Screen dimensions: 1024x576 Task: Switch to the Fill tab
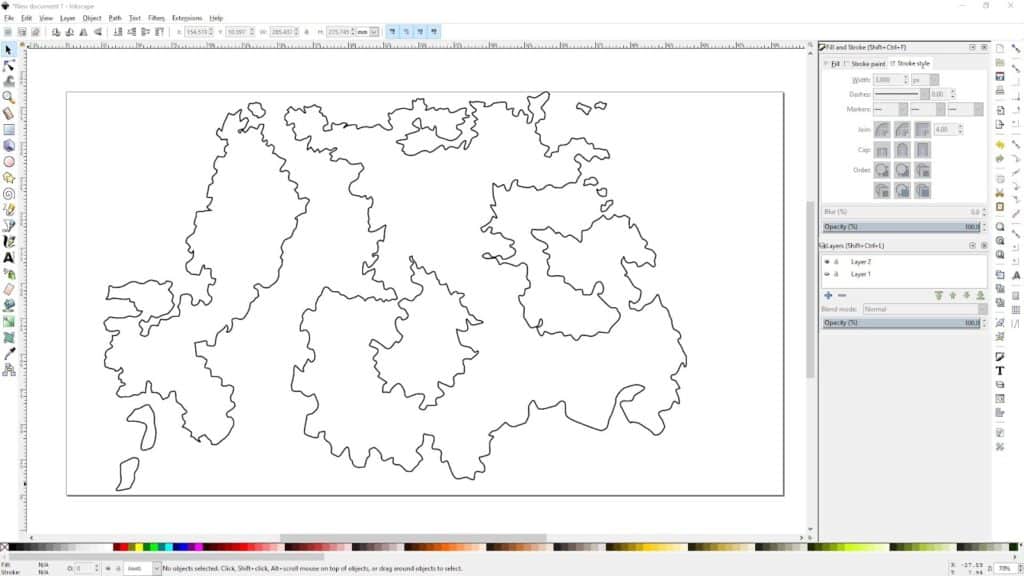click(x=832, y=64)
